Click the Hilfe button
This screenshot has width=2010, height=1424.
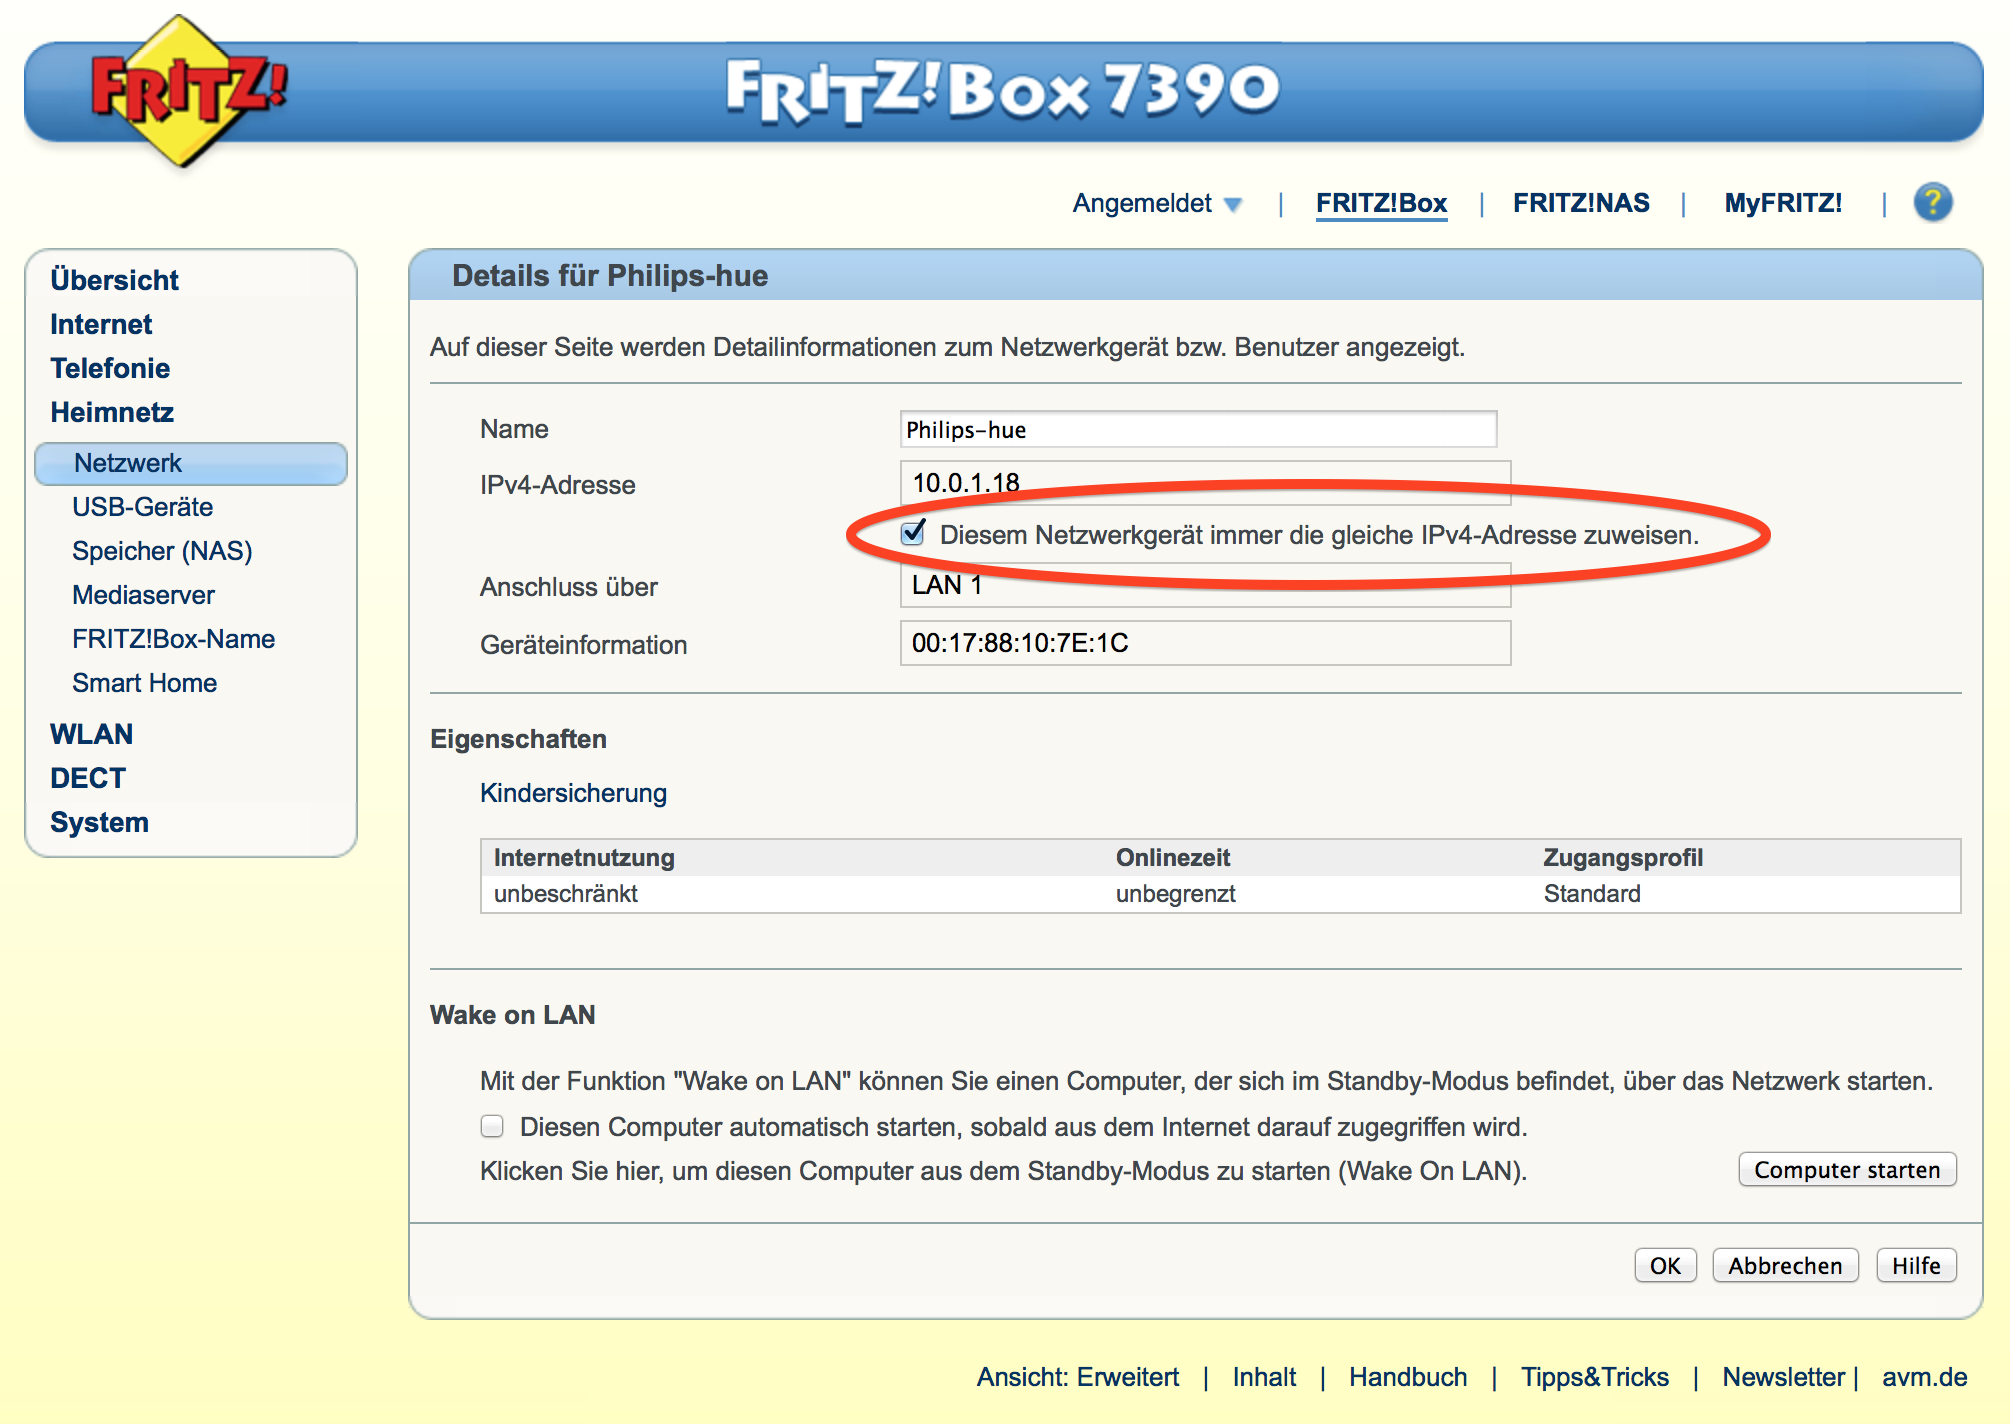point(1916,1266)
